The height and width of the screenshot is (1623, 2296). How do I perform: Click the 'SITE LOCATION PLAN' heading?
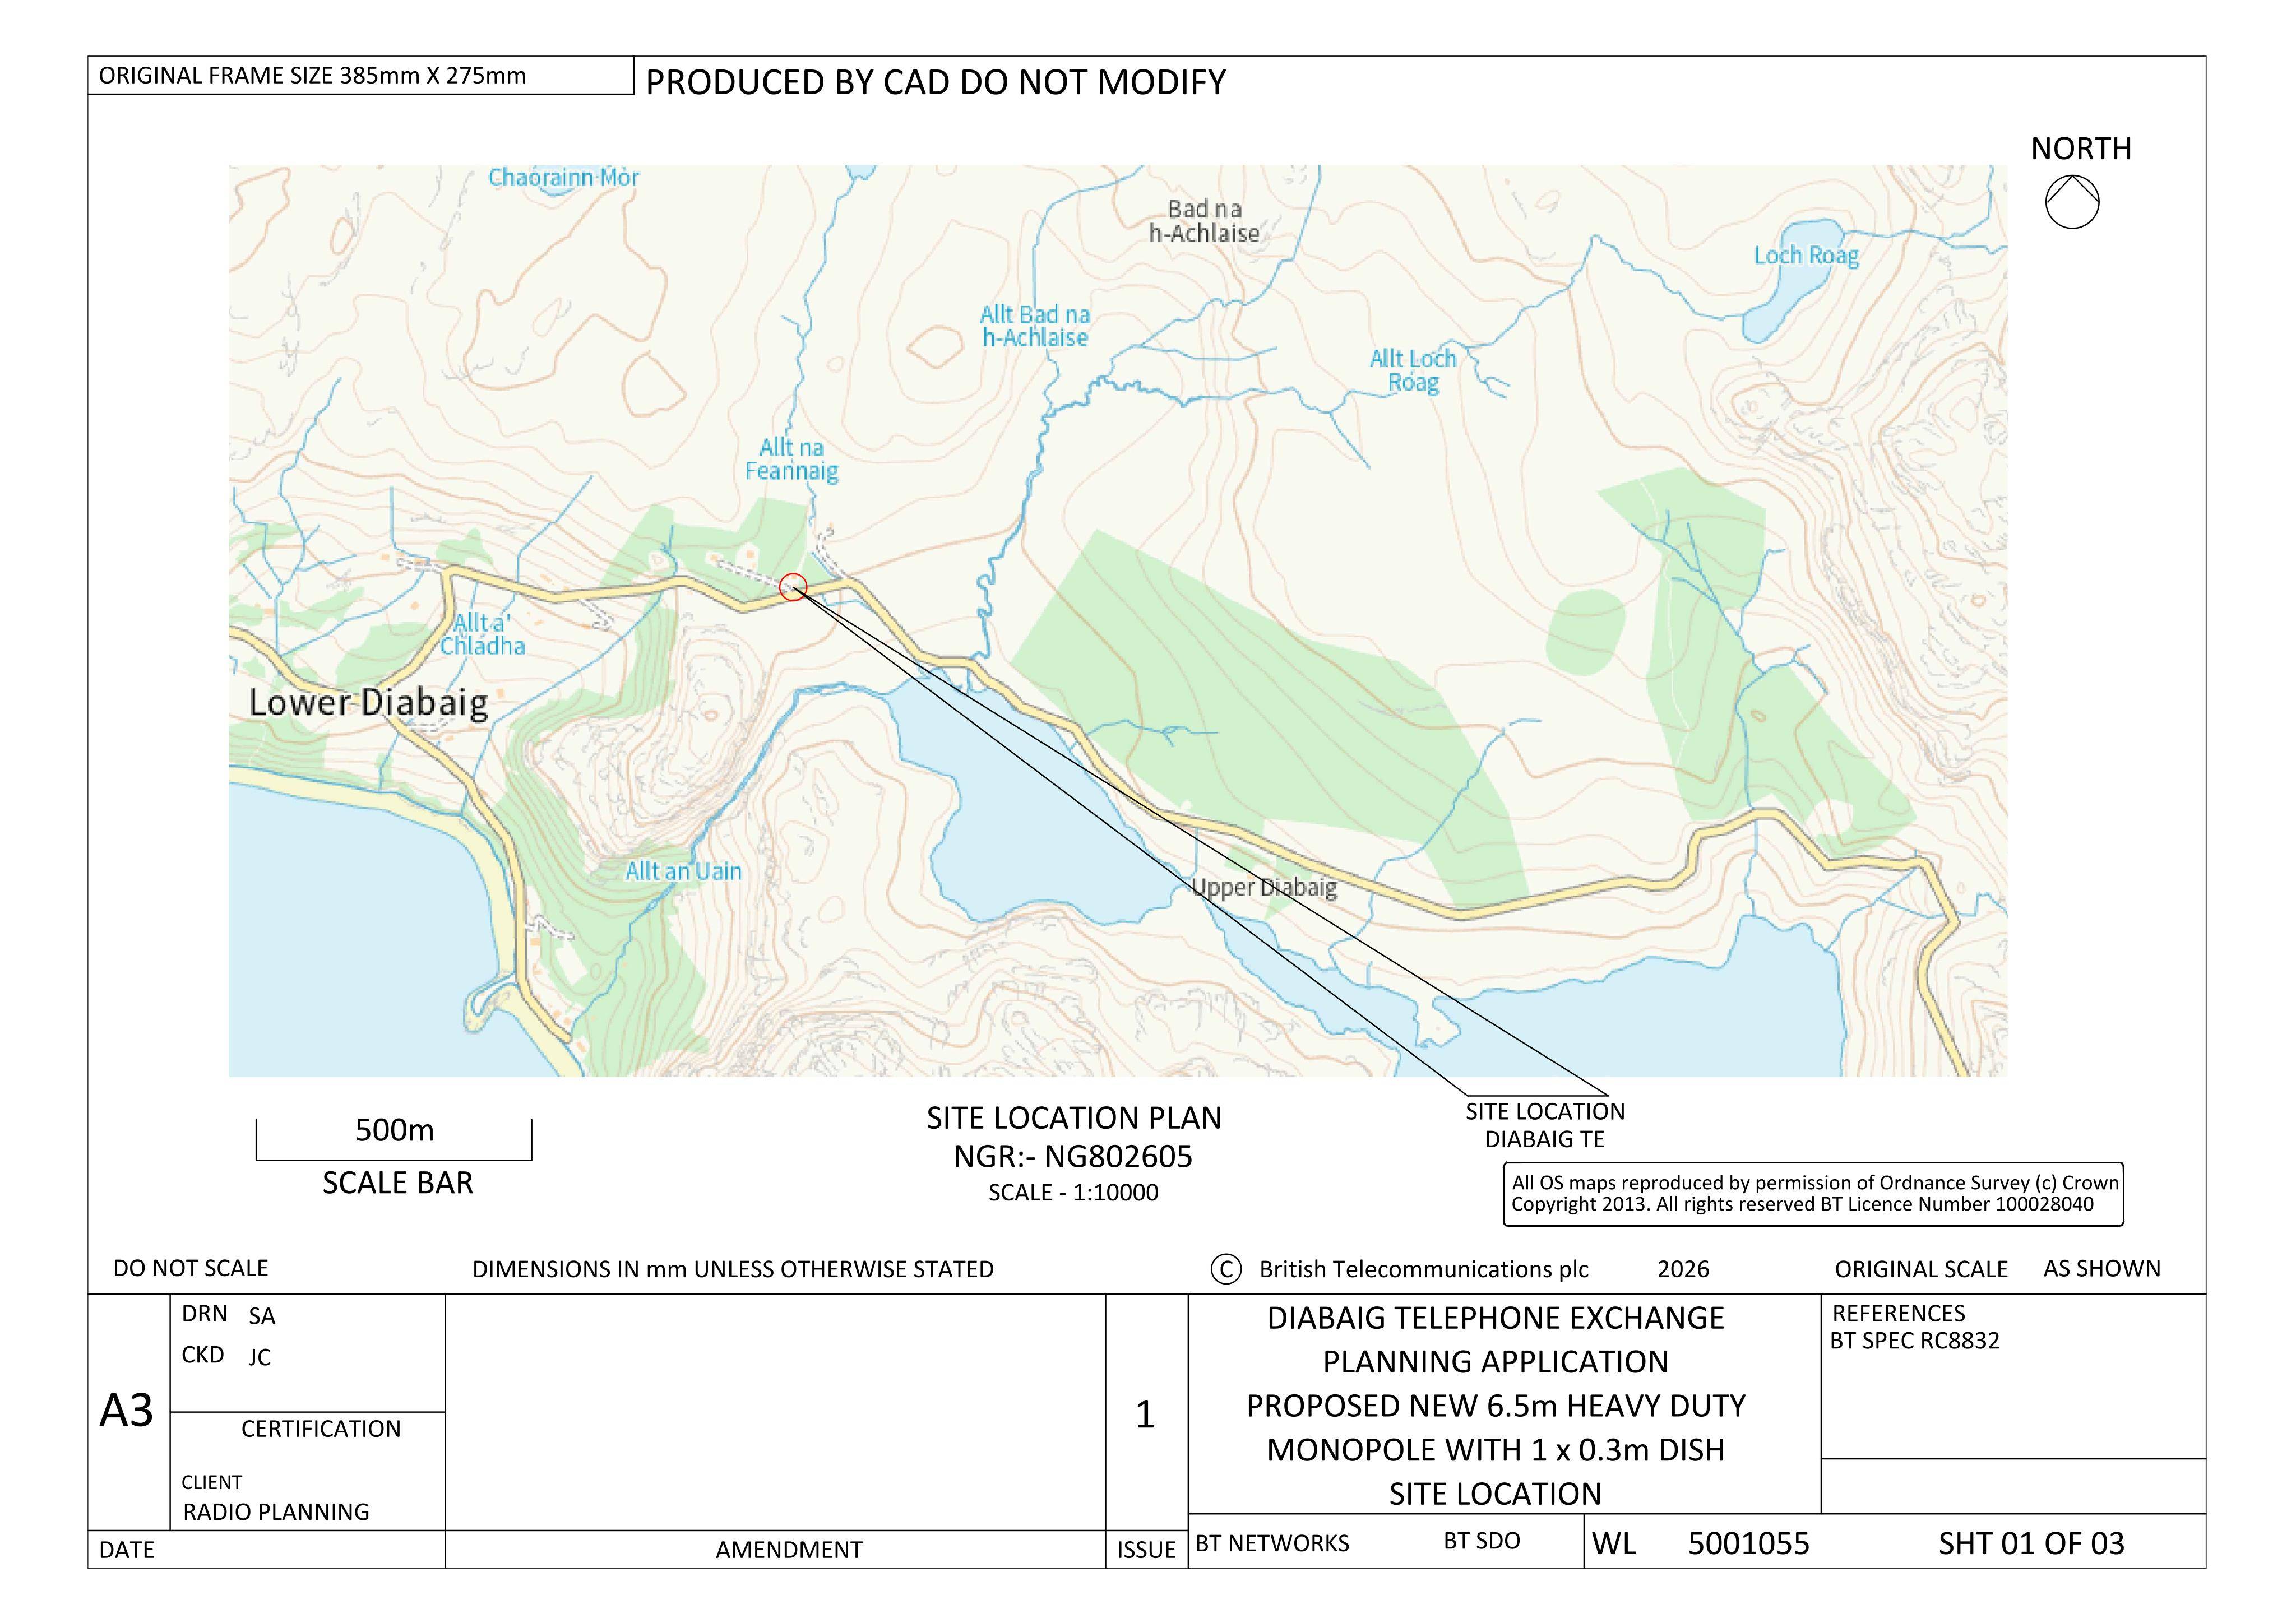pyautogui.click(x=1073, y=1117)
